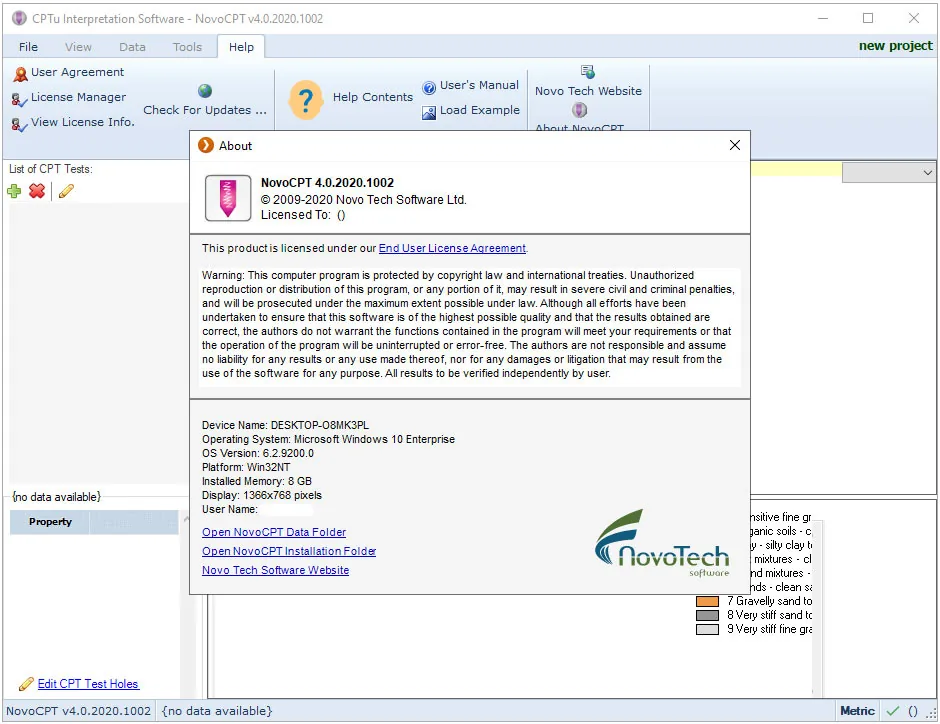Click 'List of CPT Tests:' label
Screen dimensions: 940x724
click(51, 169)
